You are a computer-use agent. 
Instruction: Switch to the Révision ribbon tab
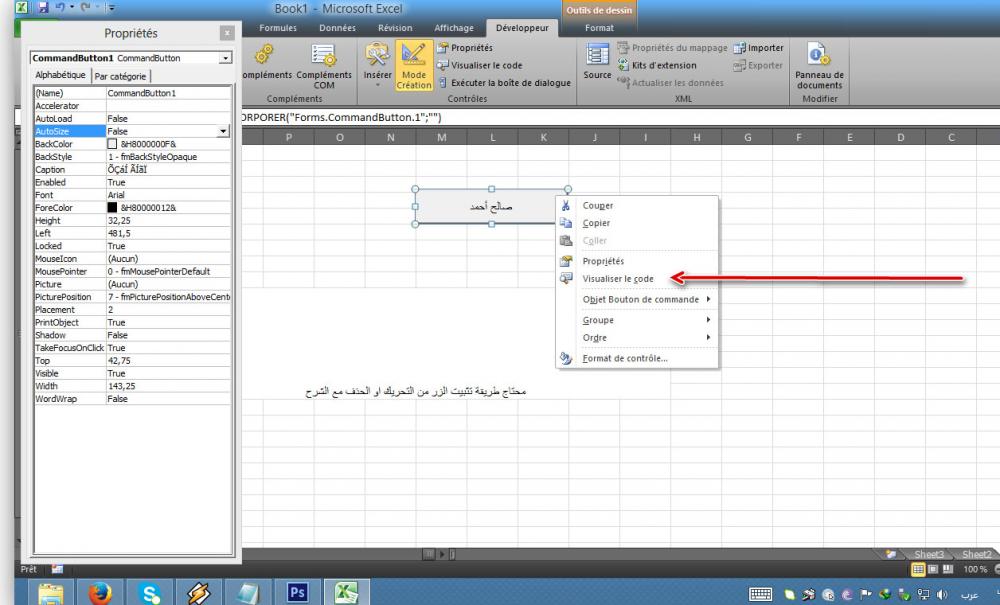coord(395,28)
